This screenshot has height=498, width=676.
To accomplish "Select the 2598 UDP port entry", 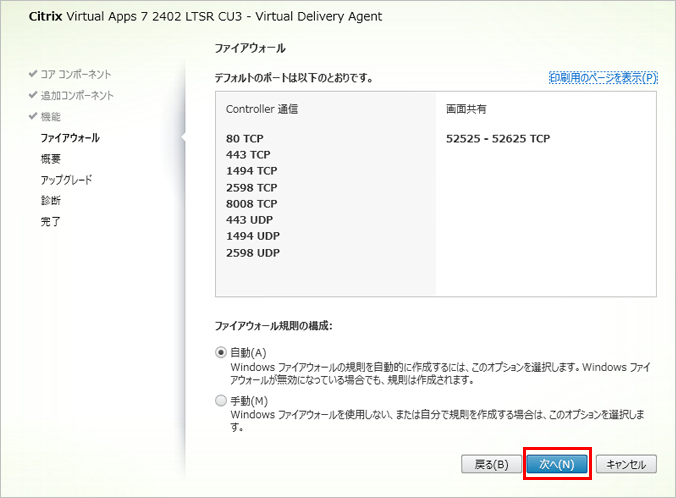I will click(x=253, y=252).
